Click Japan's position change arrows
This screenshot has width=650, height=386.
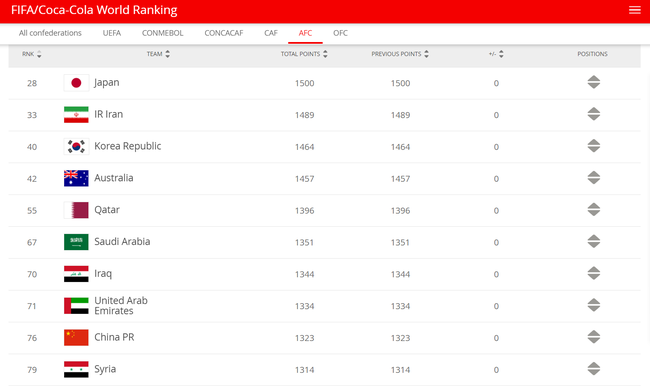594,82
